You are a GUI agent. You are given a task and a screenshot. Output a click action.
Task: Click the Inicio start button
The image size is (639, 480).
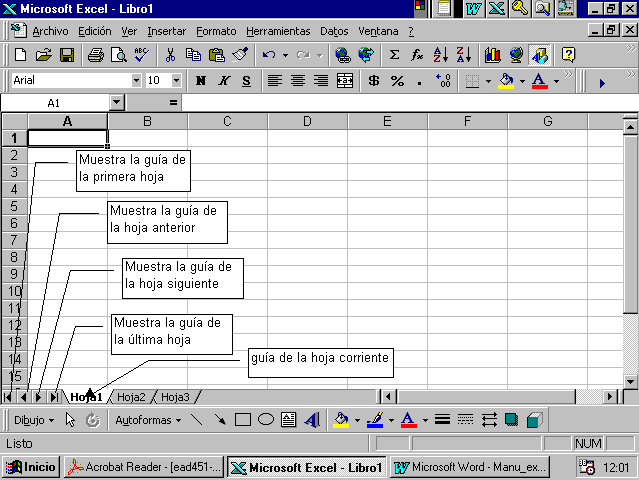click(31, 467)
